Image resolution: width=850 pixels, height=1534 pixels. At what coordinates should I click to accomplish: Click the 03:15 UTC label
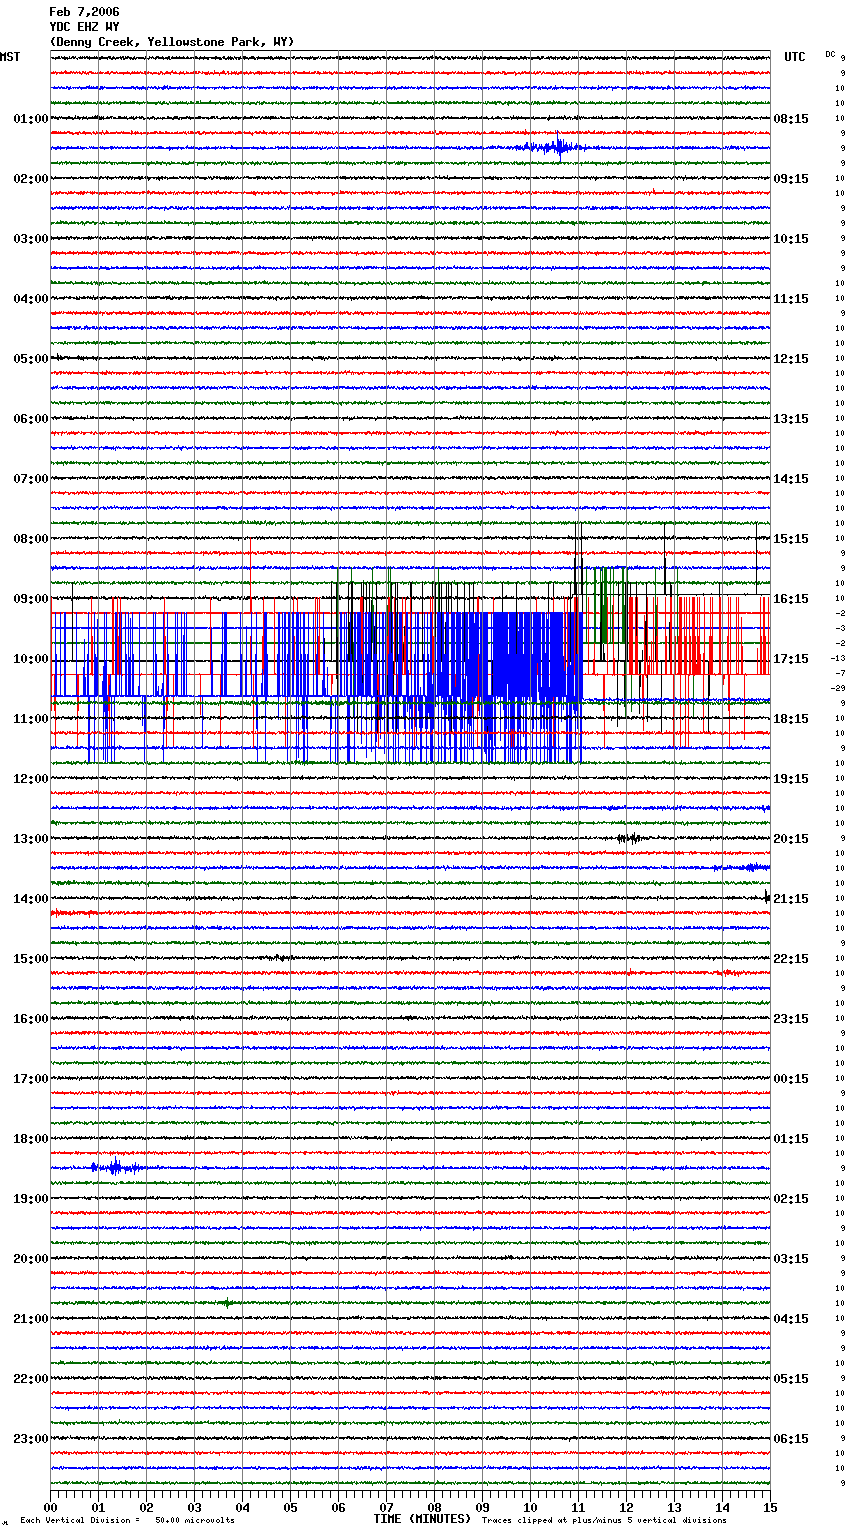coord(791,1259)
